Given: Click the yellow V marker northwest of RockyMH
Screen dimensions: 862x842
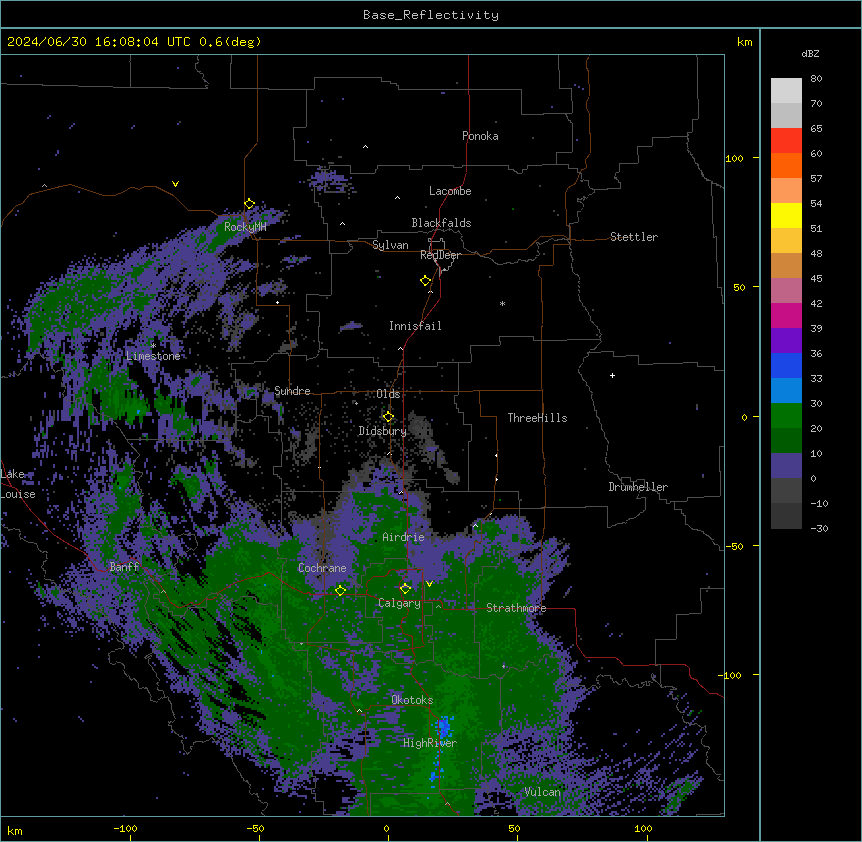Looking at the screenshot, I should [175, 184].
